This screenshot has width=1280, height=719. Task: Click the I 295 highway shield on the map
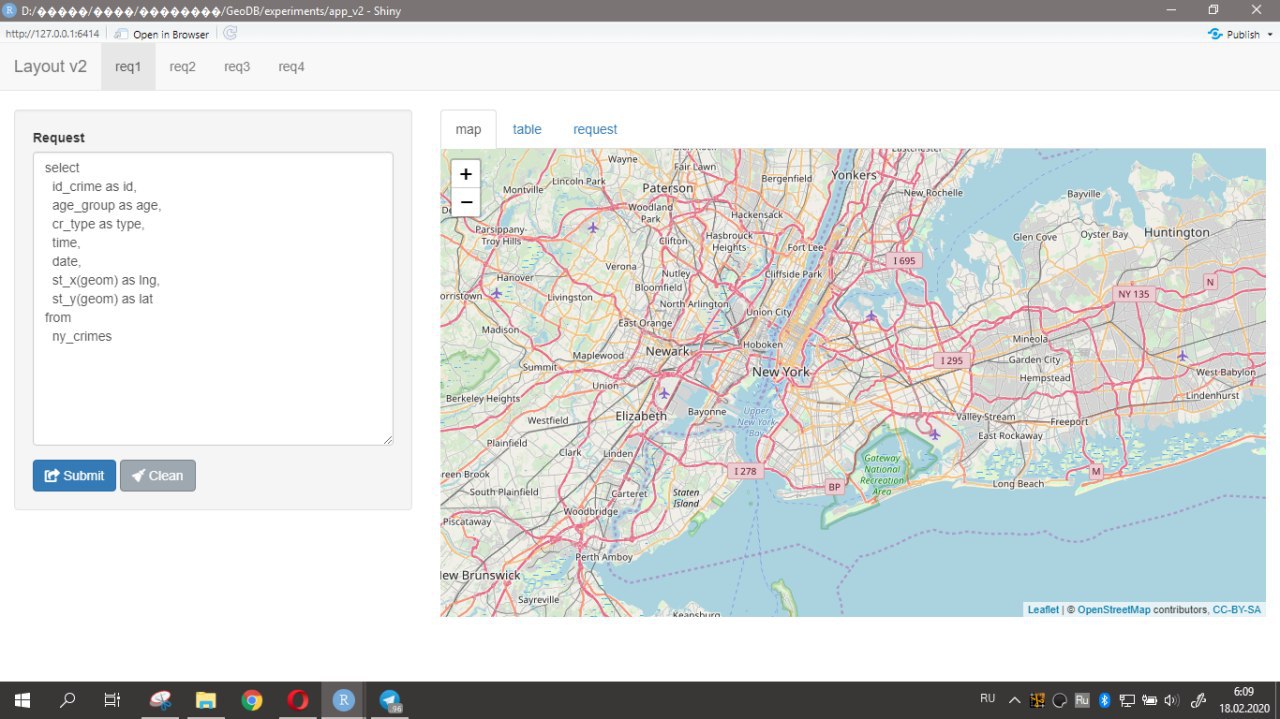point(951,360)
